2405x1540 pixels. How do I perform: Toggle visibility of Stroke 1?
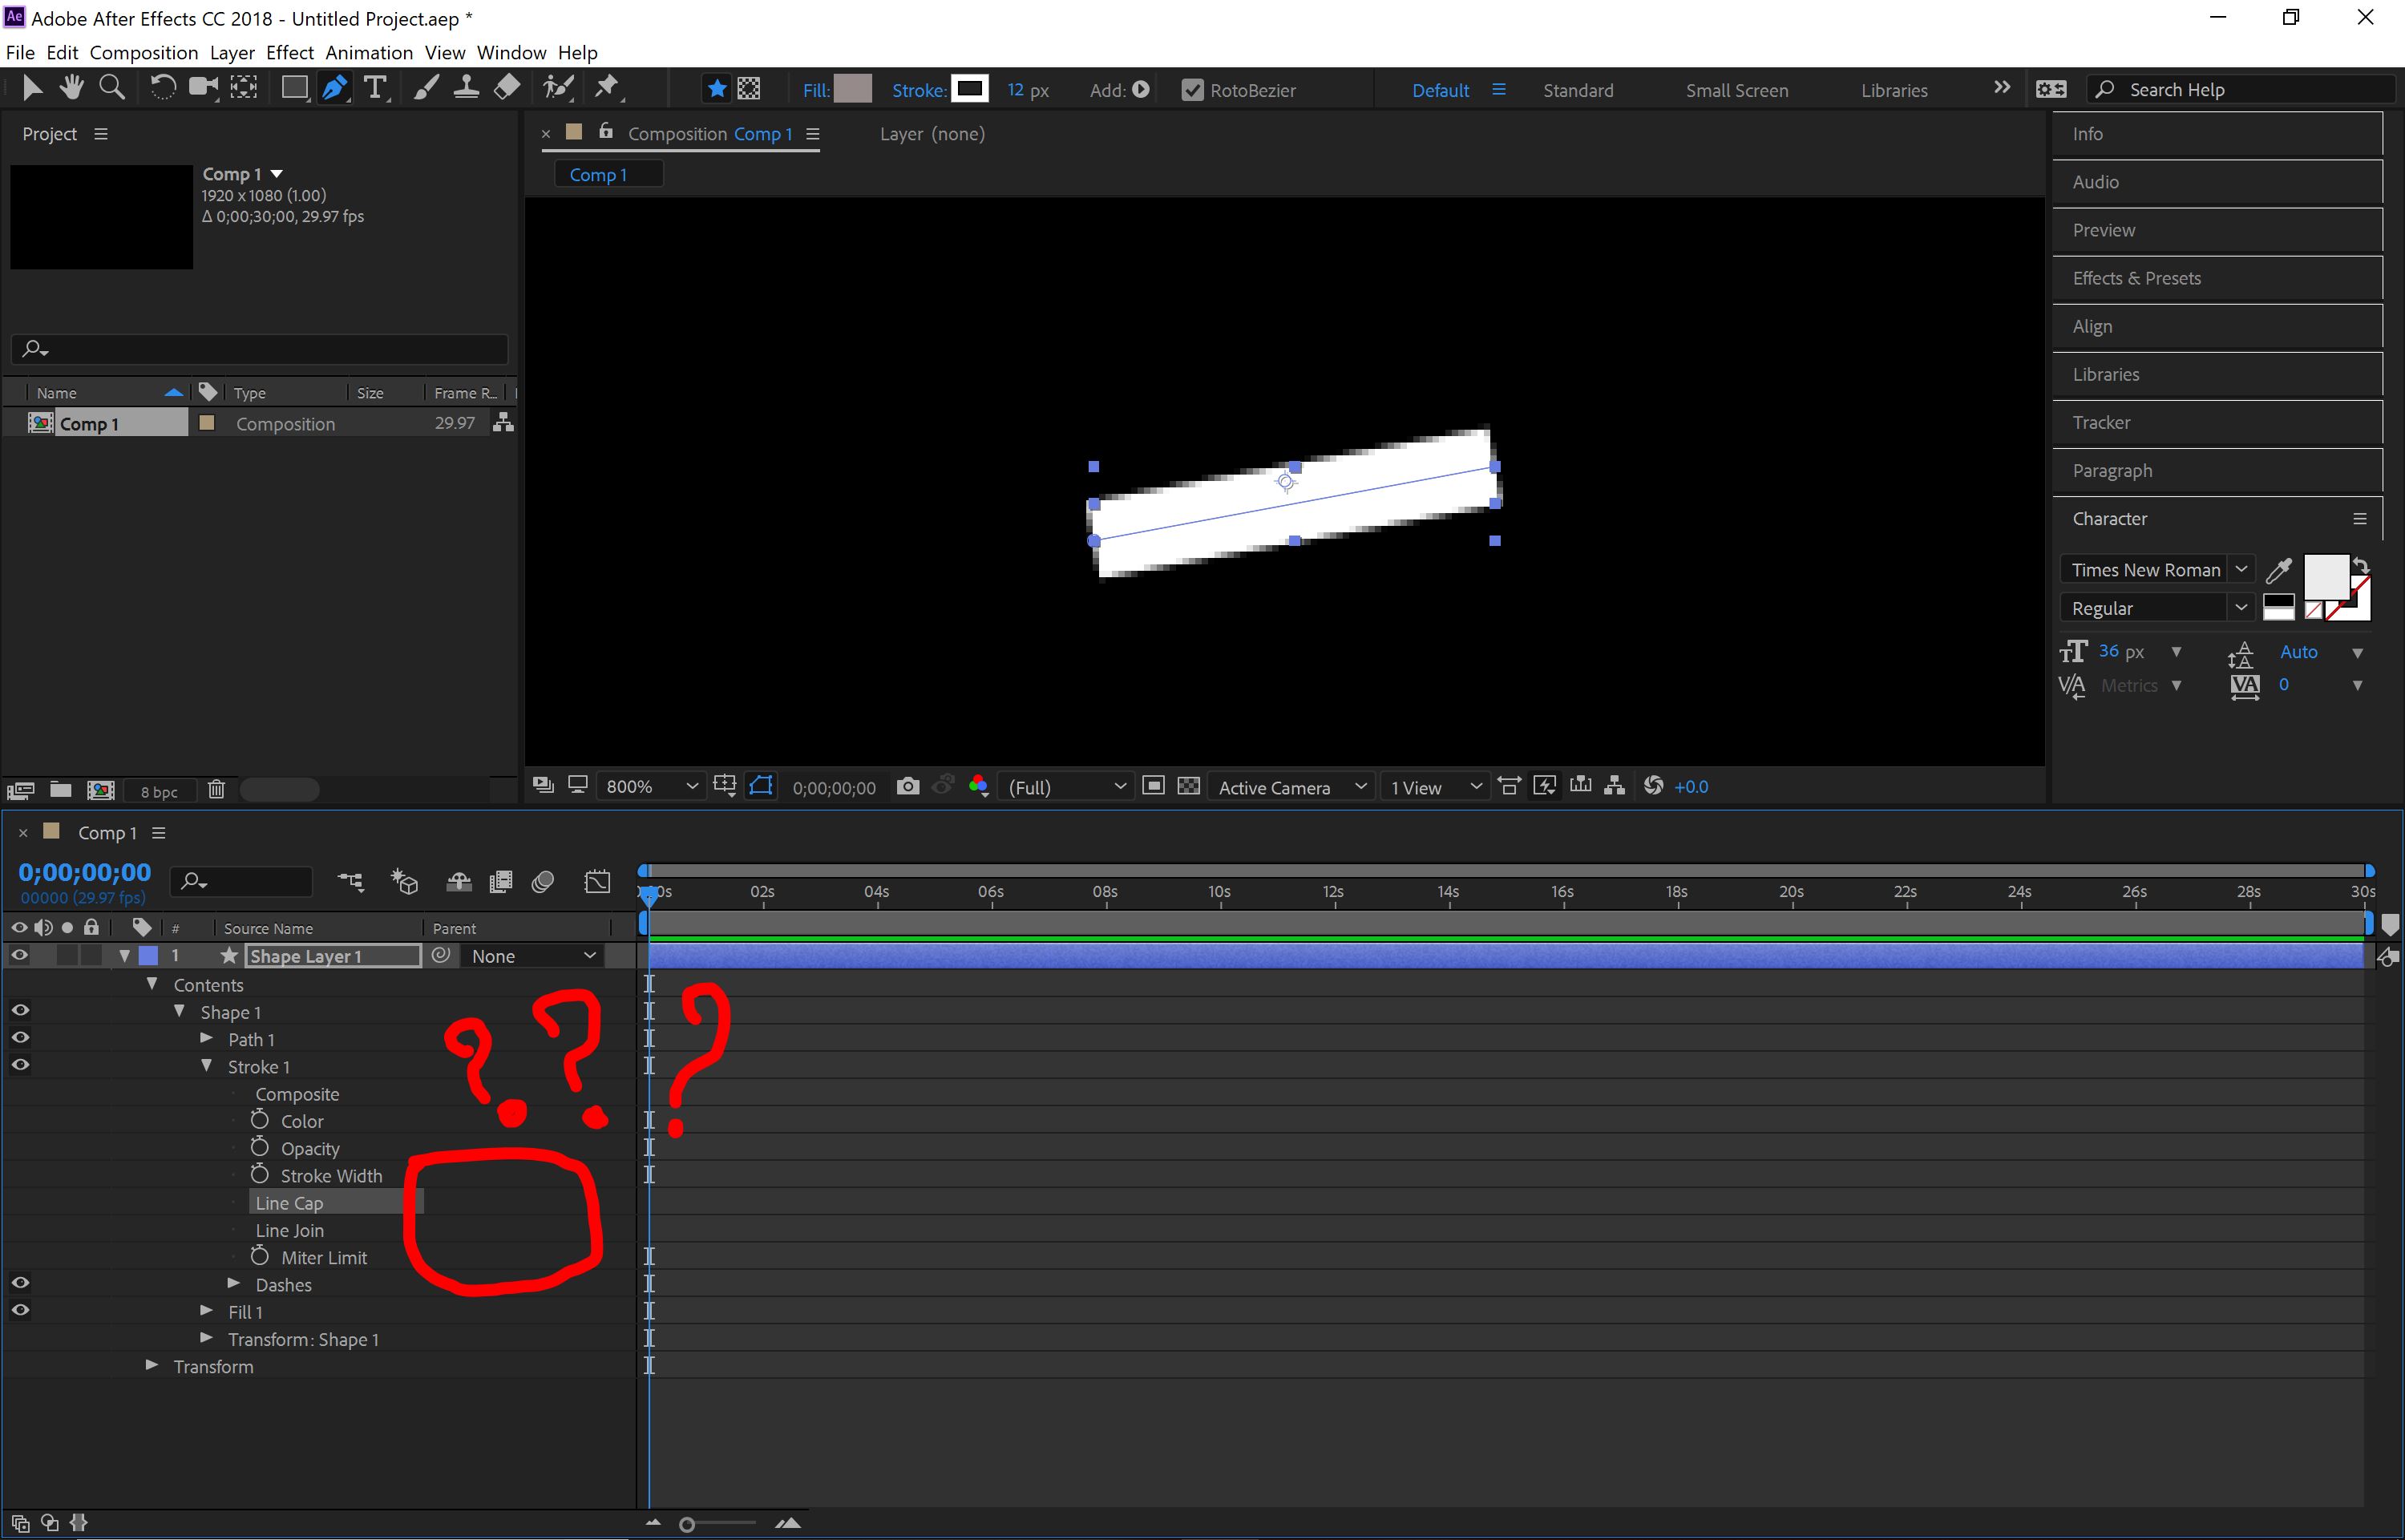[19, 1064]
